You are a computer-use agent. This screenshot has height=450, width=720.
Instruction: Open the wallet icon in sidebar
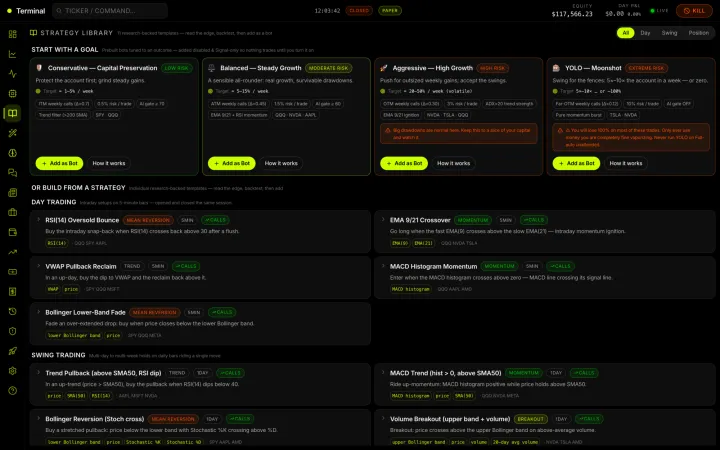pos(12,232)
